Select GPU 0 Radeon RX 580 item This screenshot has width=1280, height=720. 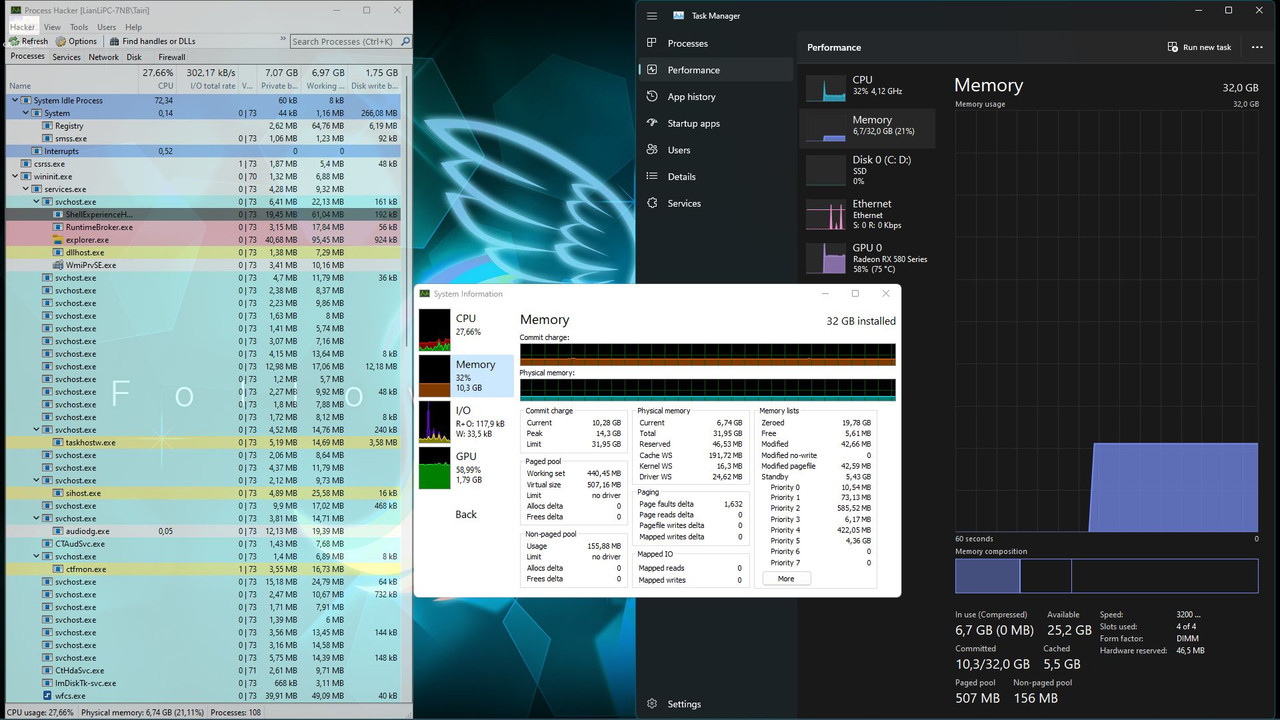(868, 258)
